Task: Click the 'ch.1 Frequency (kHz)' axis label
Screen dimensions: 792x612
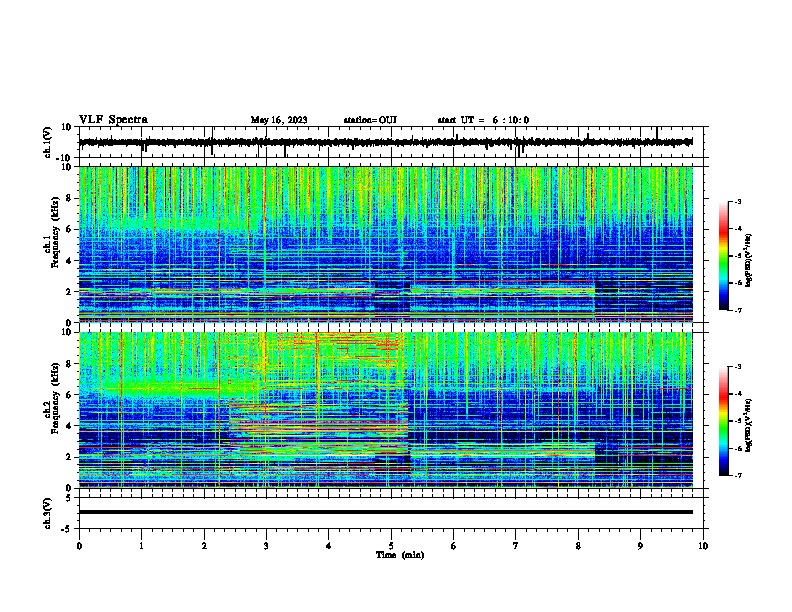Action: tap(52, 233)
